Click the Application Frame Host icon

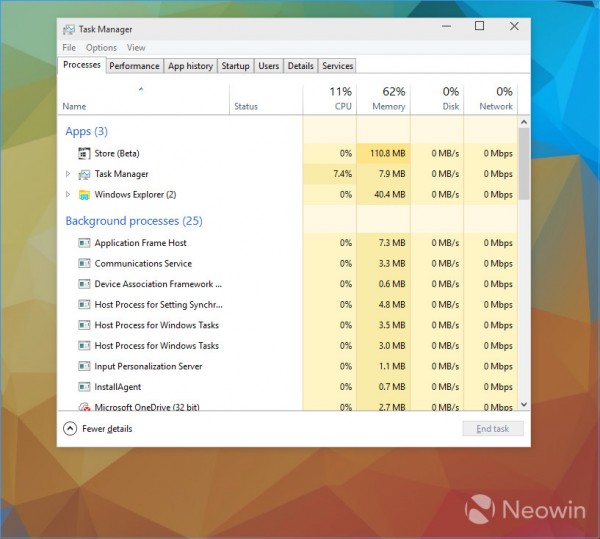[x=84, y=243]
